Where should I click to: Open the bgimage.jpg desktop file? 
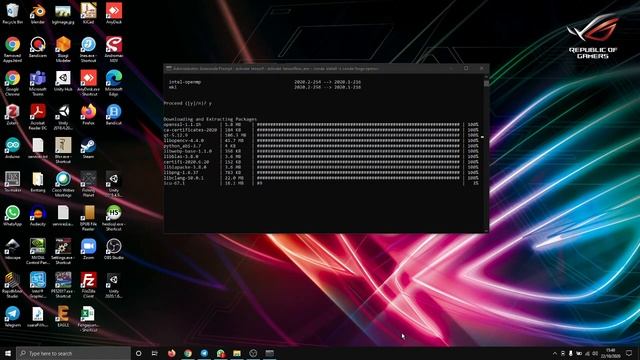click(x=63, y=13)
